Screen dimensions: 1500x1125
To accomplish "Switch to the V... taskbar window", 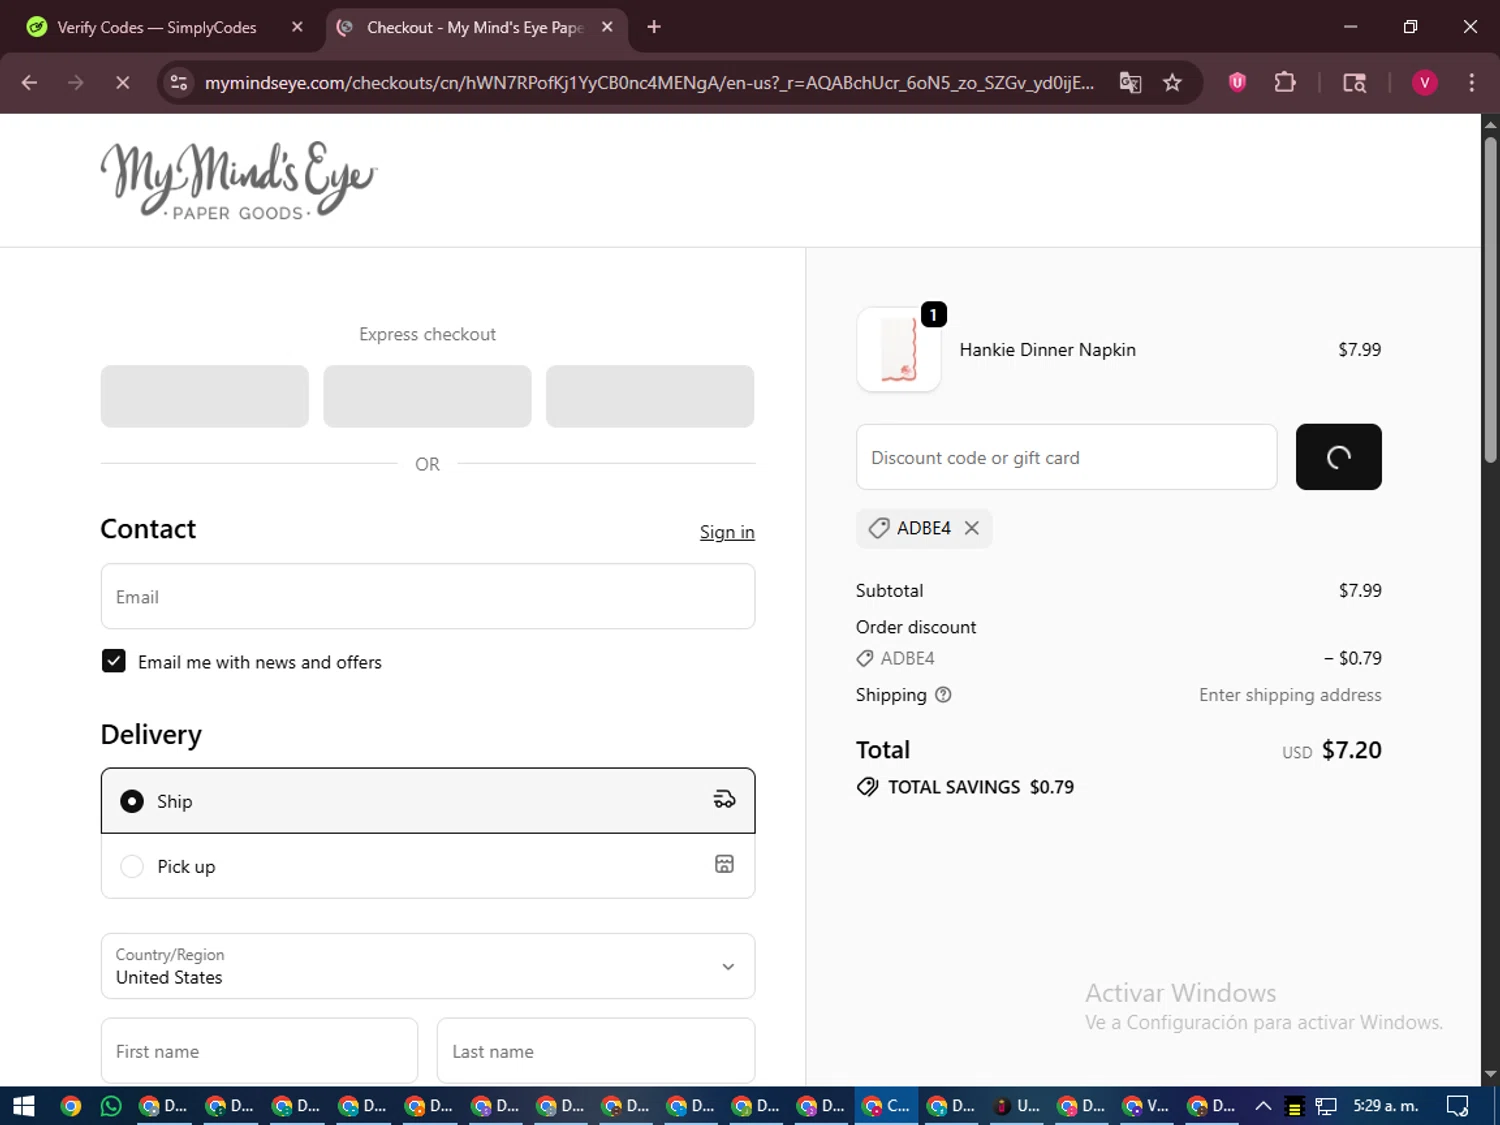I will tap(1146, 1106).
